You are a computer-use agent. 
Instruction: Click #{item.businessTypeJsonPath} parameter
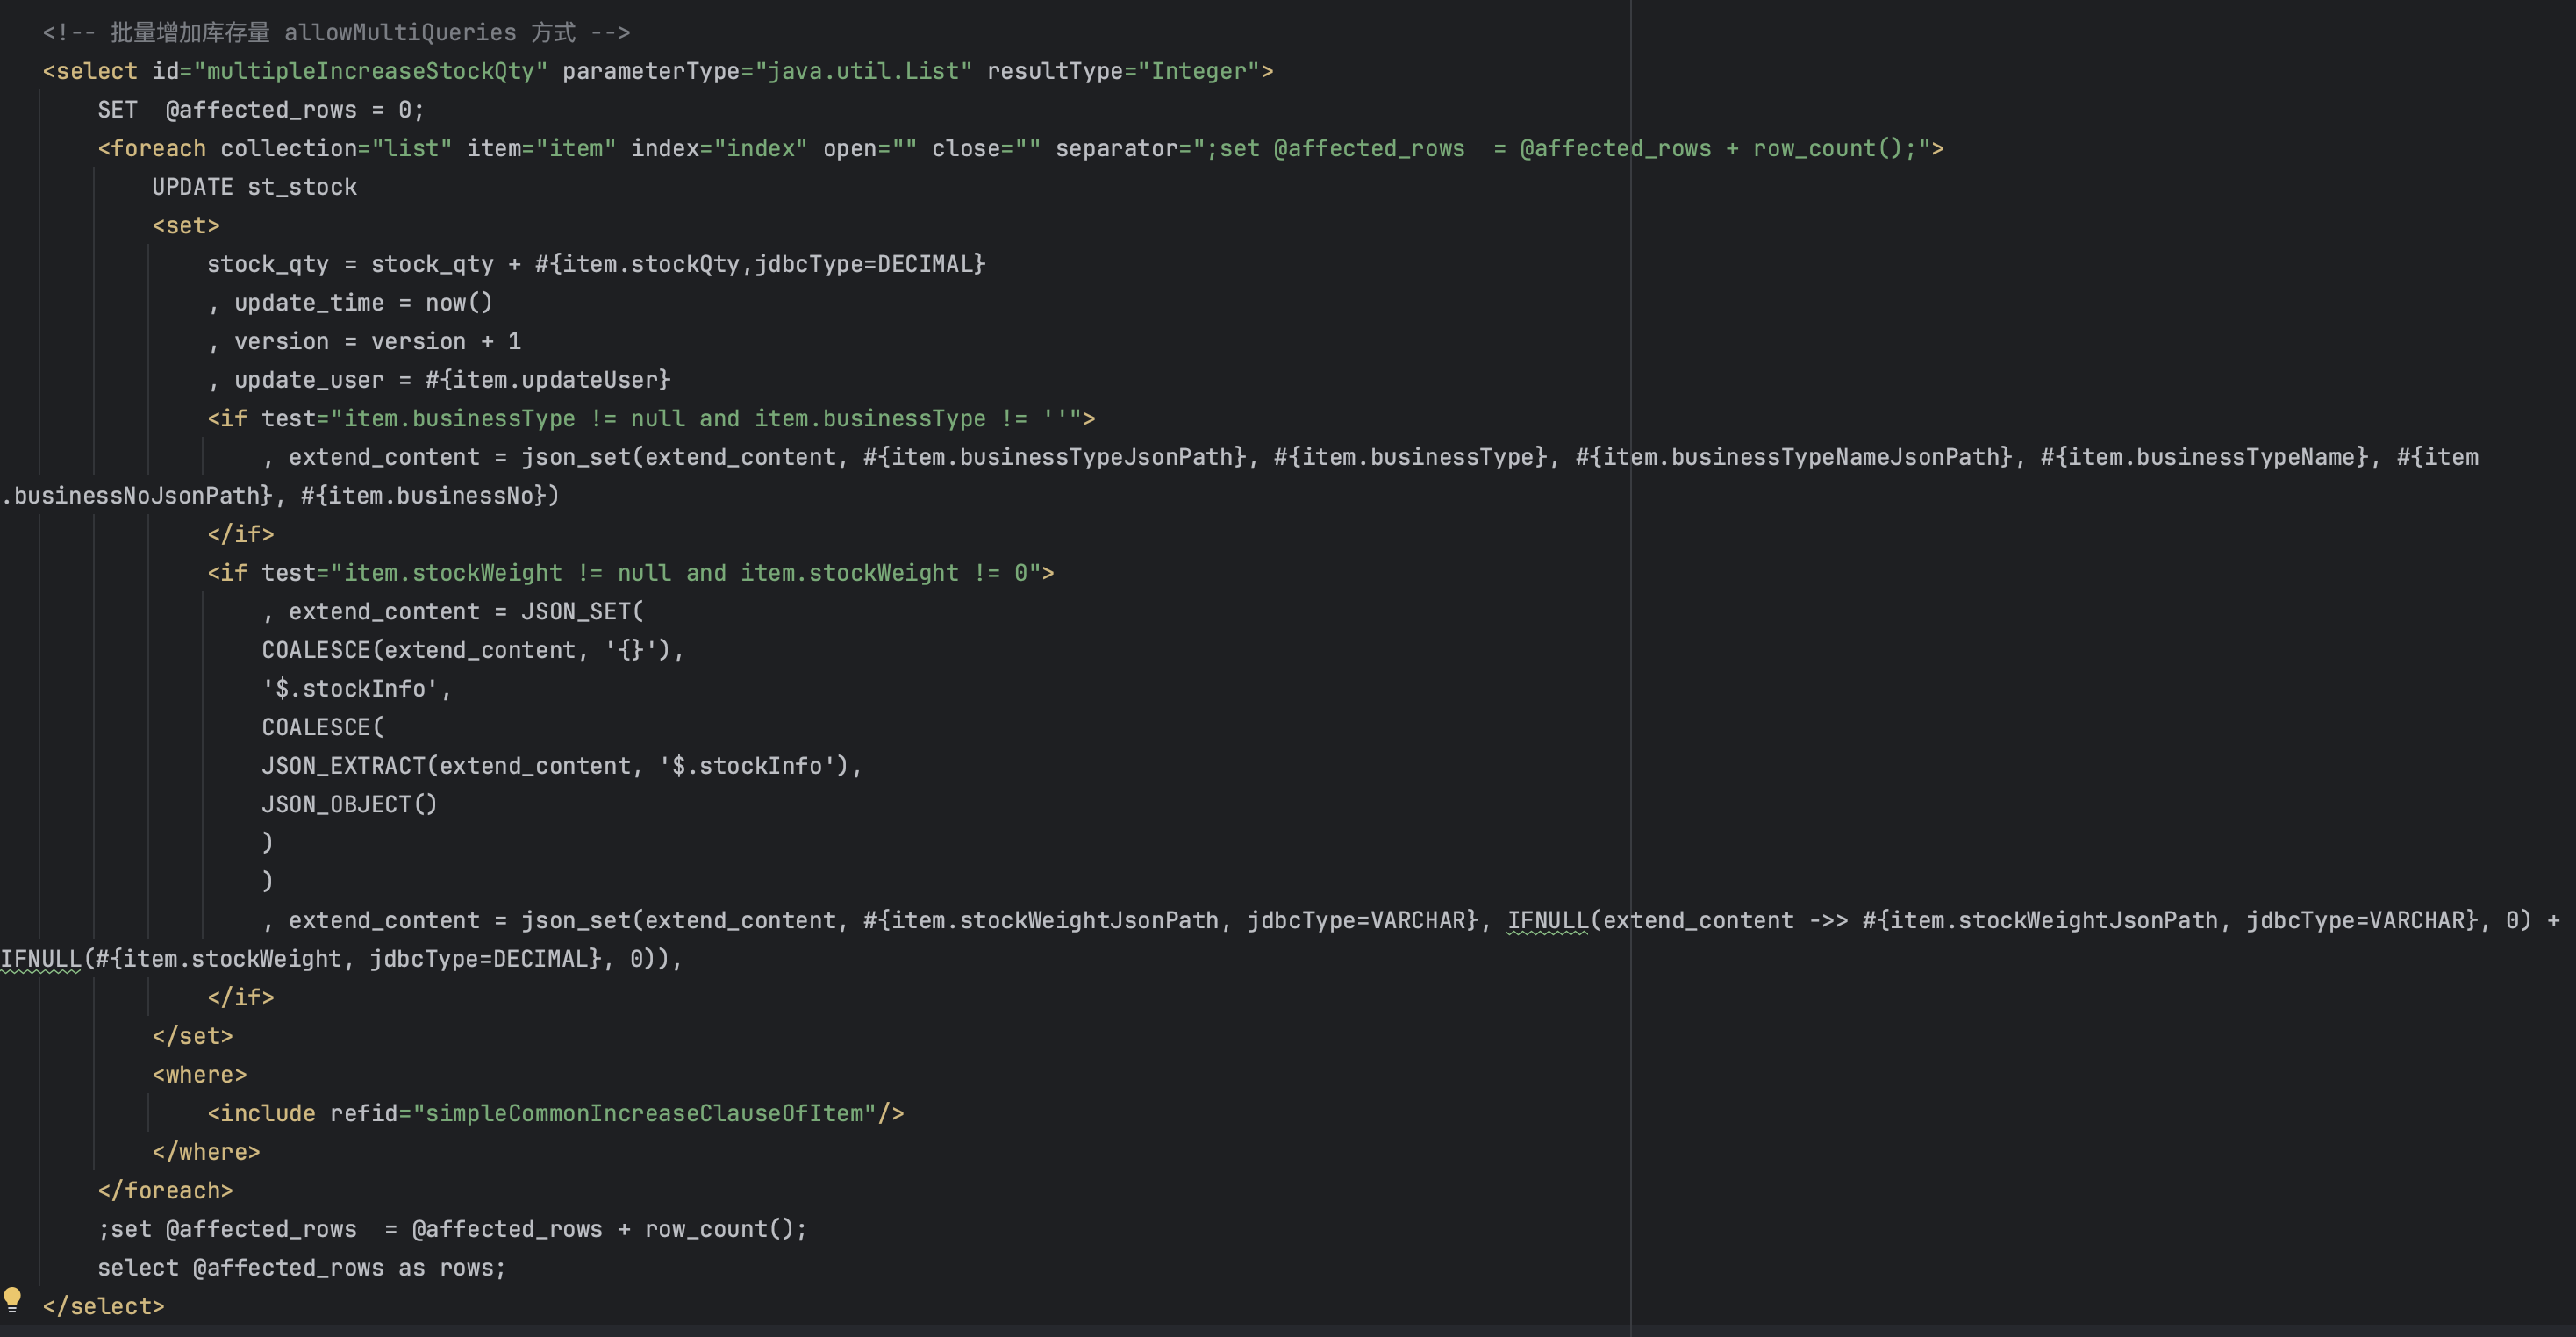pos(1055,457)
